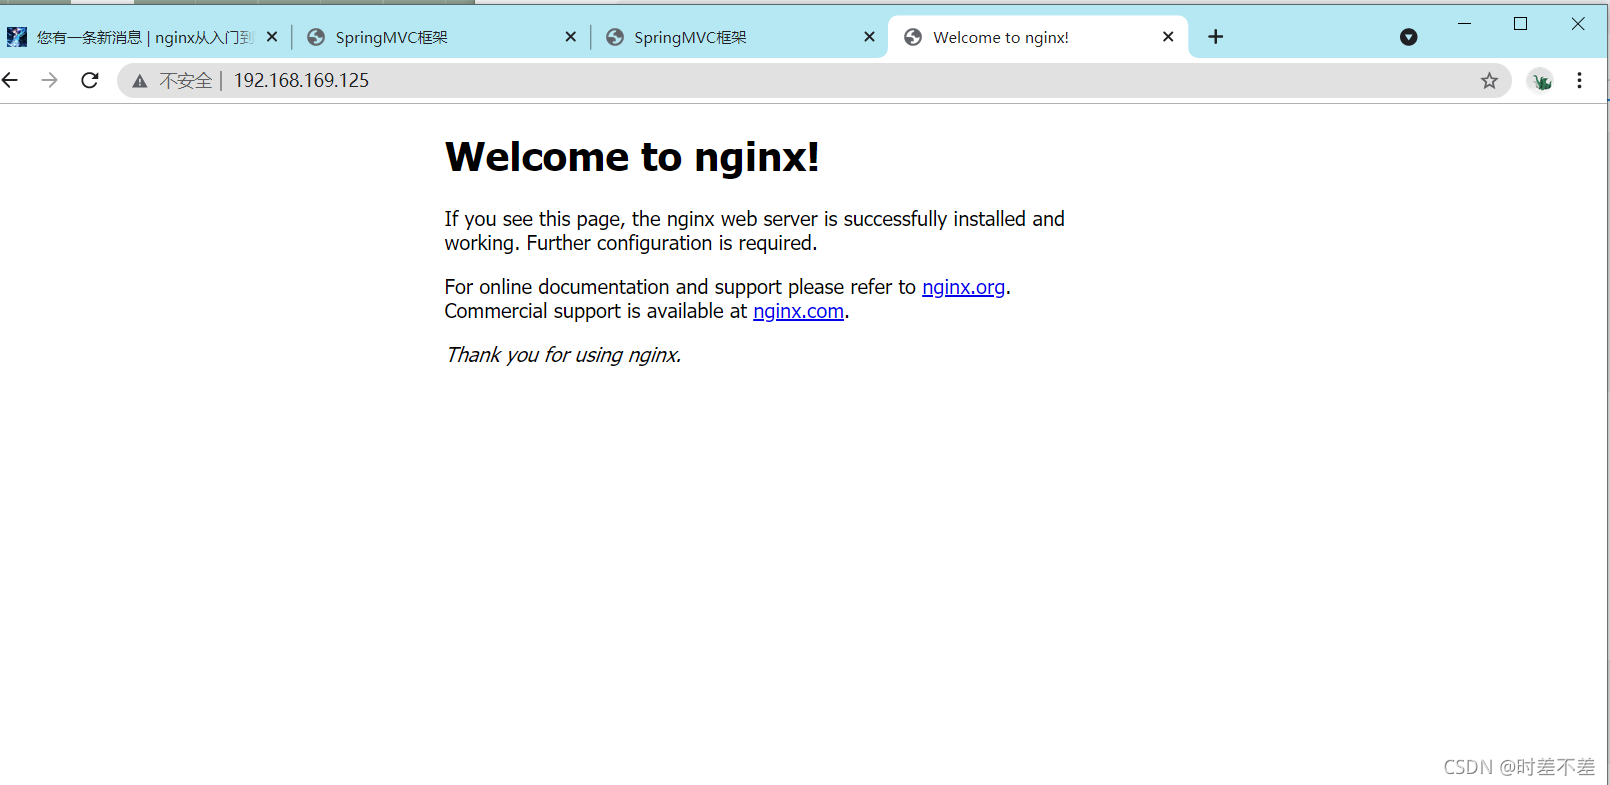The image size is (1610, 785).
Task: Open the Chrome three-dot menu
Action: coord(1579,81)
